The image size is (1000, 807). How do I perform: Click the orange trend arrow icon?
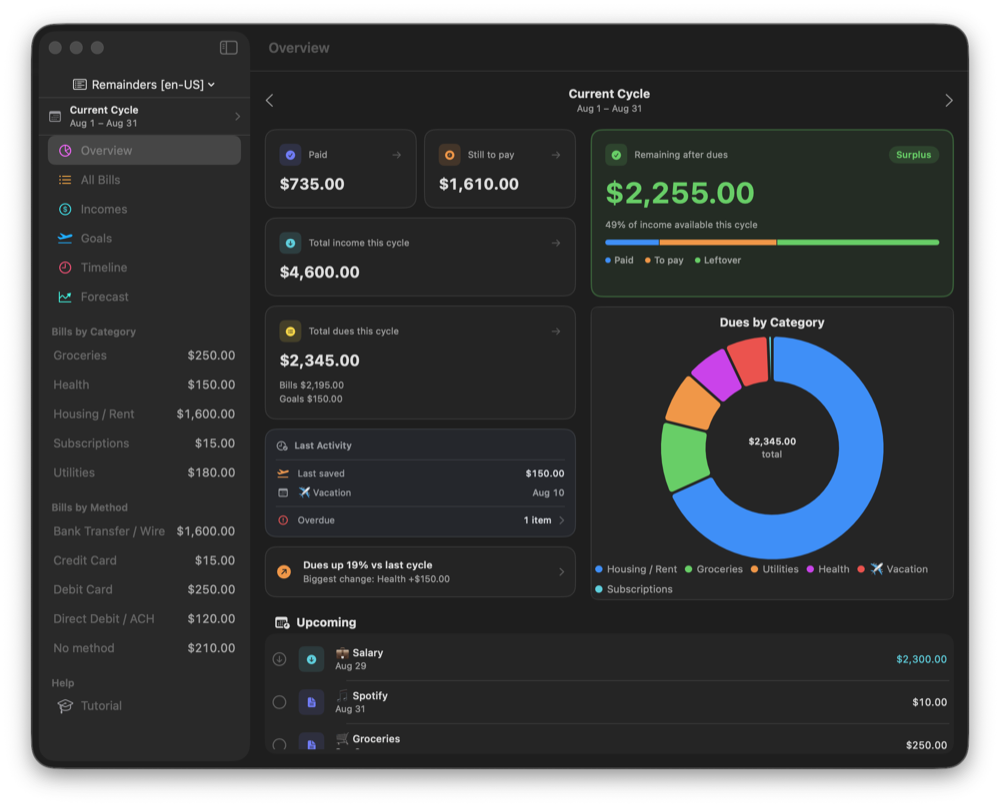tap(284, 572)
